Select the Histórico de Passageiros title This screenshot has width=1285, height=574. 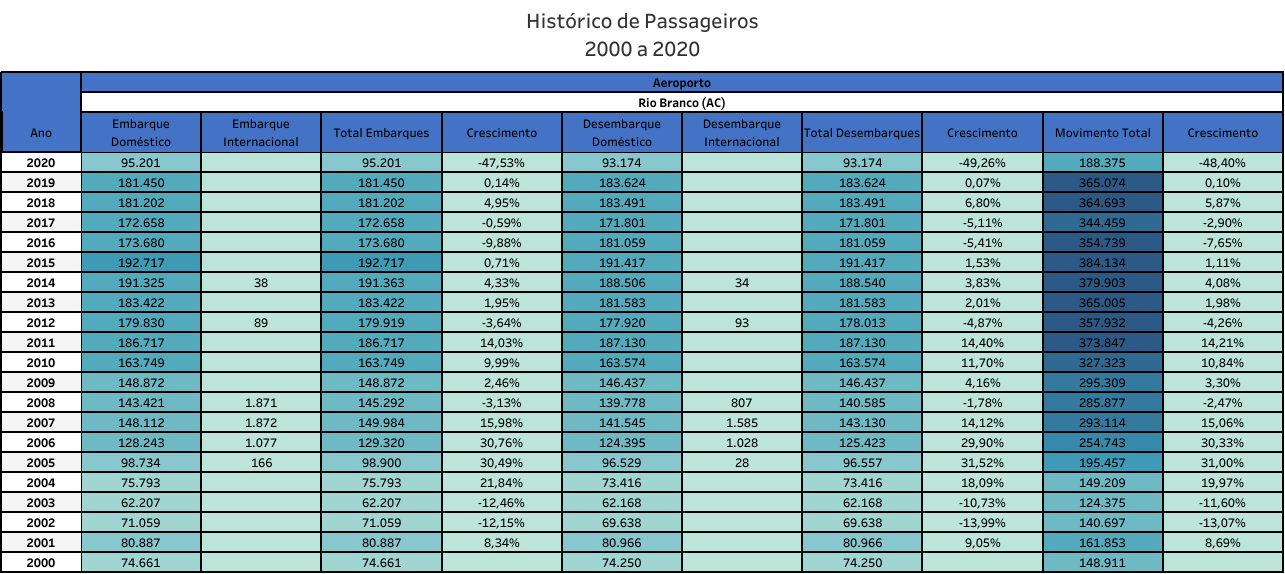pyautogui.click(x=642, y=21)
